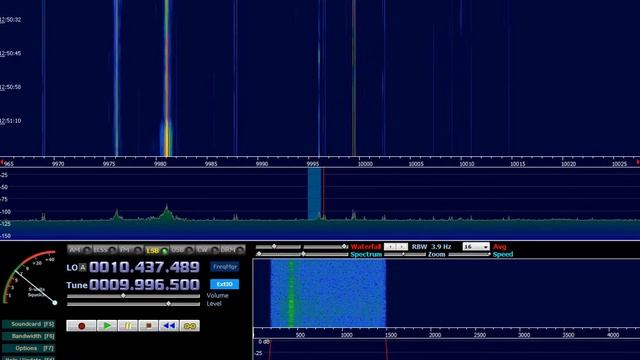Start recording with the red Record button
The image size is (640, 360).
[81, 326]
